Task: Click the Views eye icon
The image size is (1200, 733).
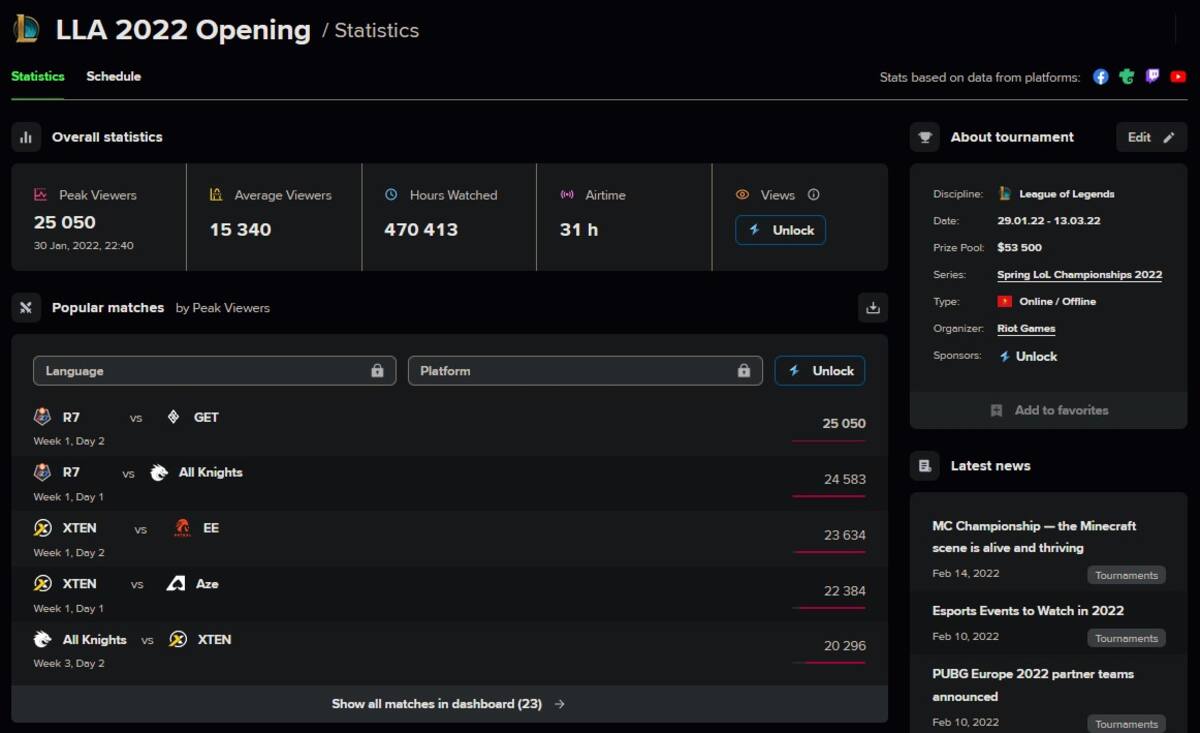Action: [742, 195]
